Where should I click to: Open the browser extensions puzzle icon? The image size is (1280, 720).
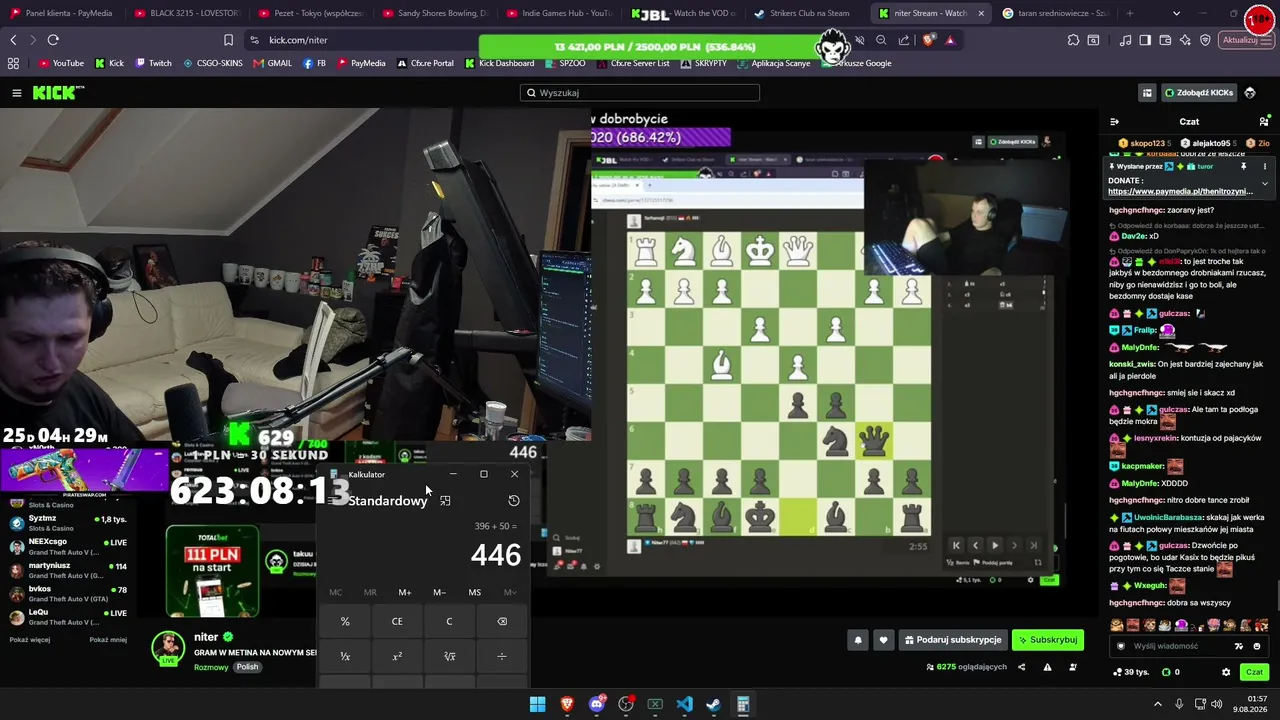[x=1073, y=40]
